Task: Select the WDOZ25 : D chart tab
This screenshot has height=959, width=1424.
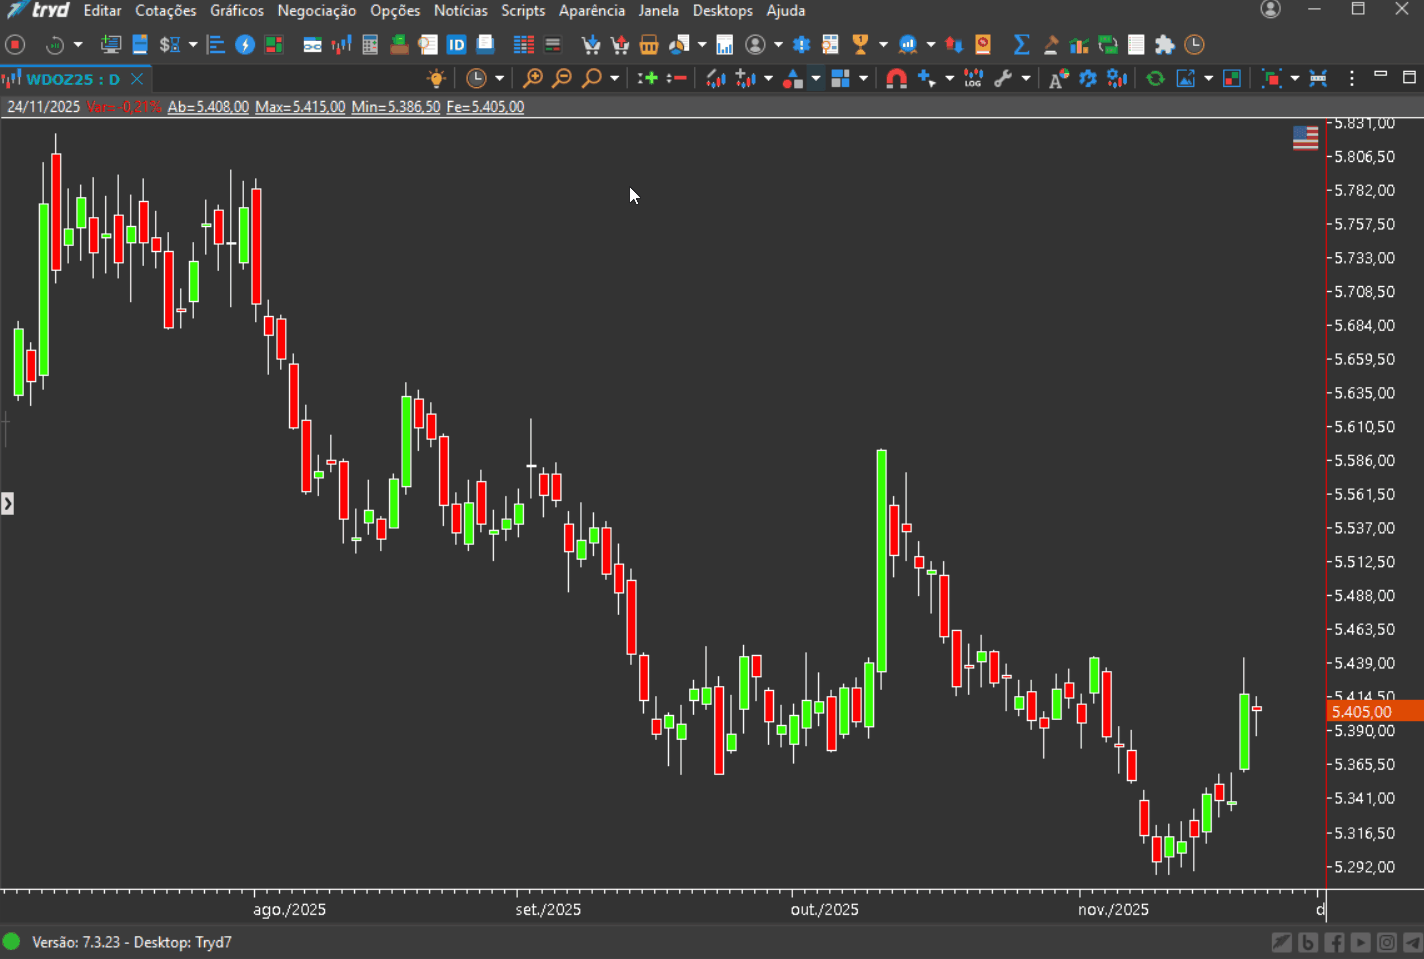Action: [73, 79]
